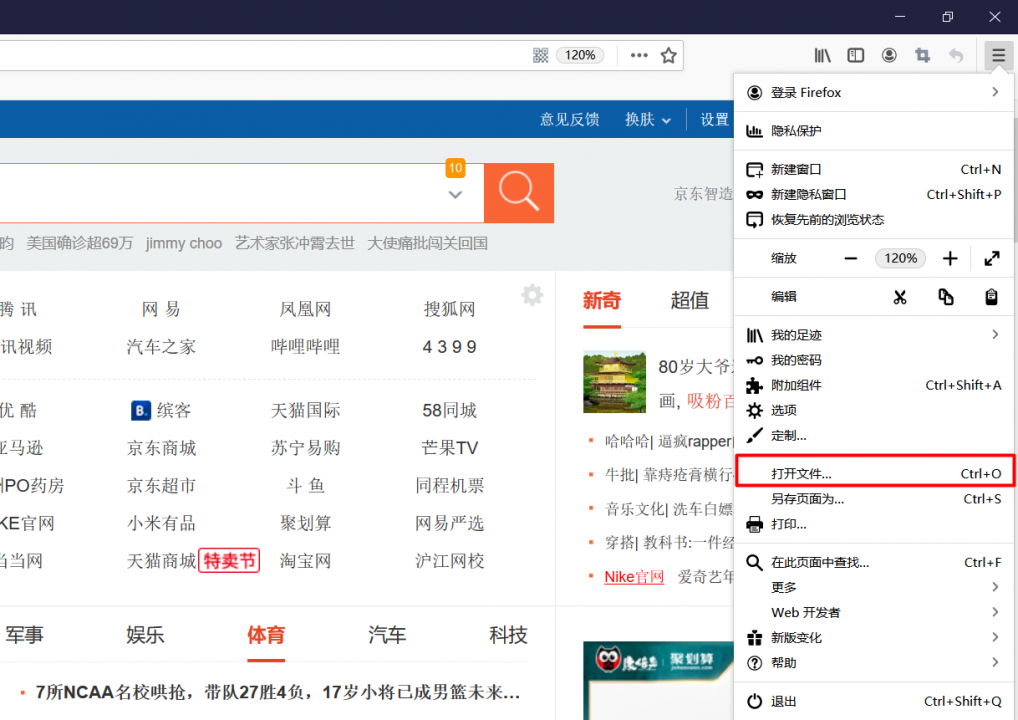Open the Firefox hamburger menu button
Screen dimensions: 1018x720
[998, 56]
